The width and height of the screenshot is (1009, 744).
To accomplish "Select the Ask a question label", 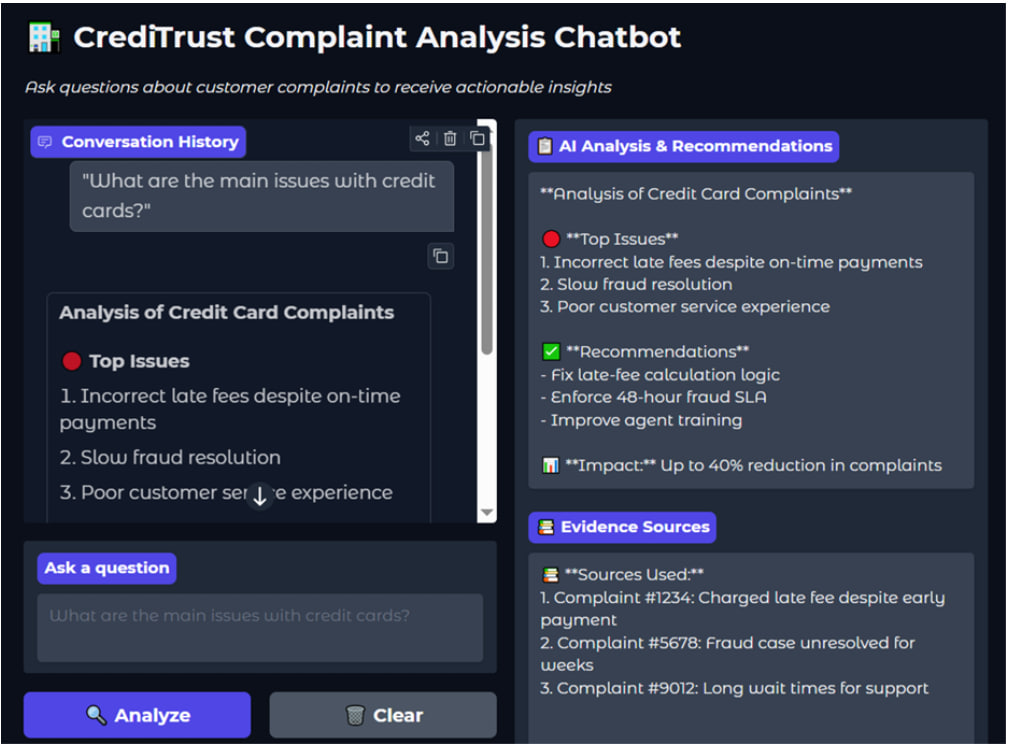I will click(x=106, y=568).
